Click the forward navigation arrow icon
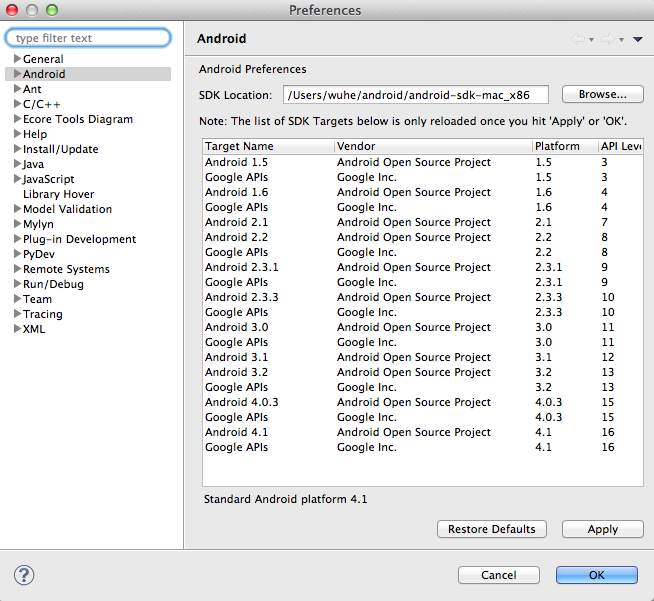The width and height of the screenshot is (654, 601). 608,39
